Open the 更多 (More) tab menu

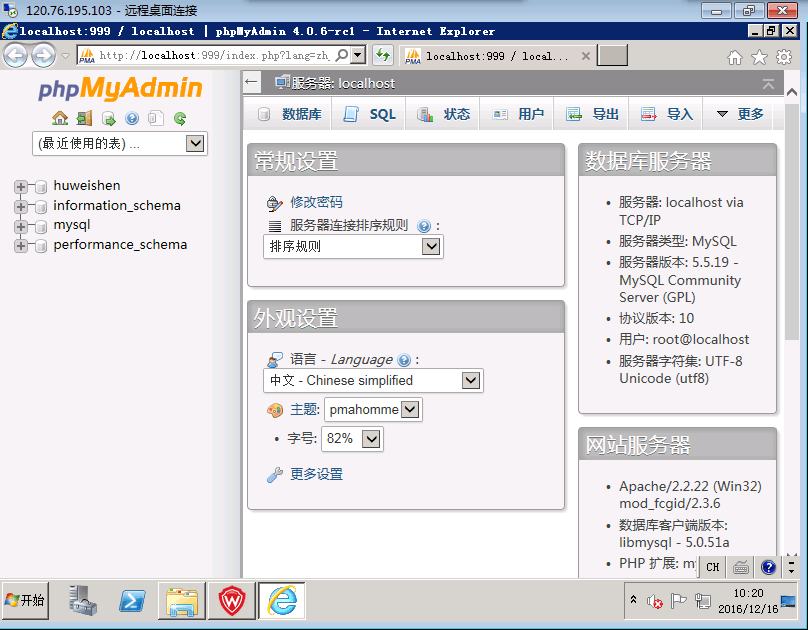(x=740, y=114)
